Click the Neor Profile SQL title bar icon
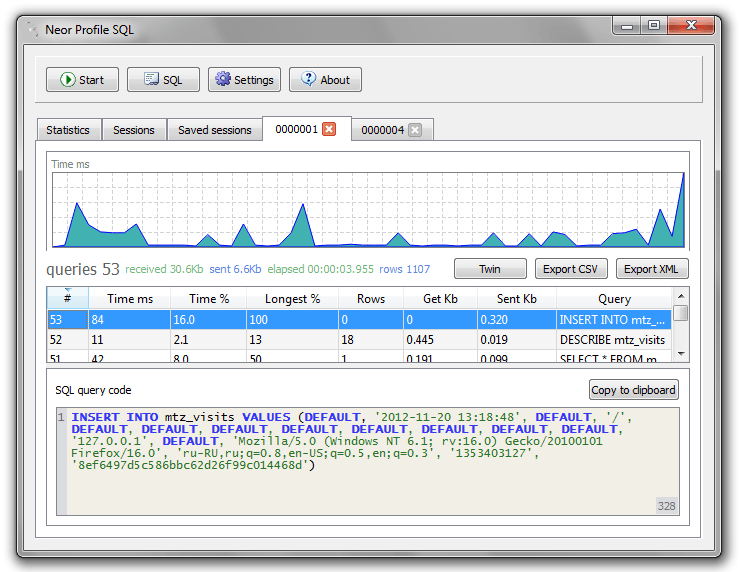 (32, 29)
